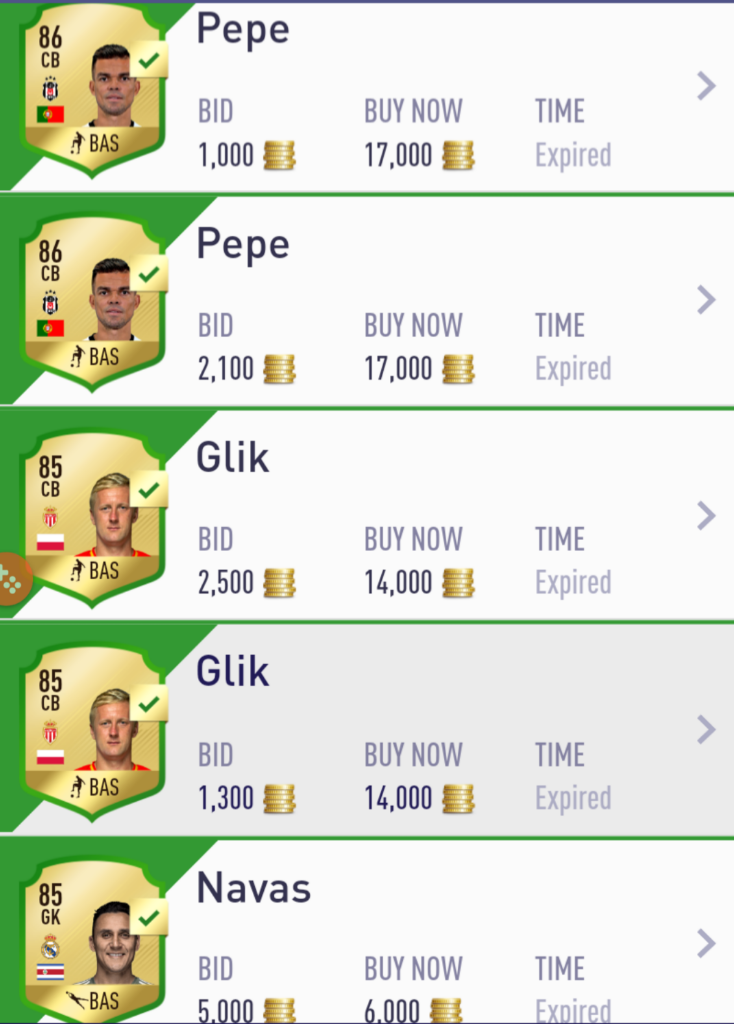This screenshot has width=734, height=1024.
Task: Expand the highlighted Glik listing with its chevron
Action: (x=706, y=729)
